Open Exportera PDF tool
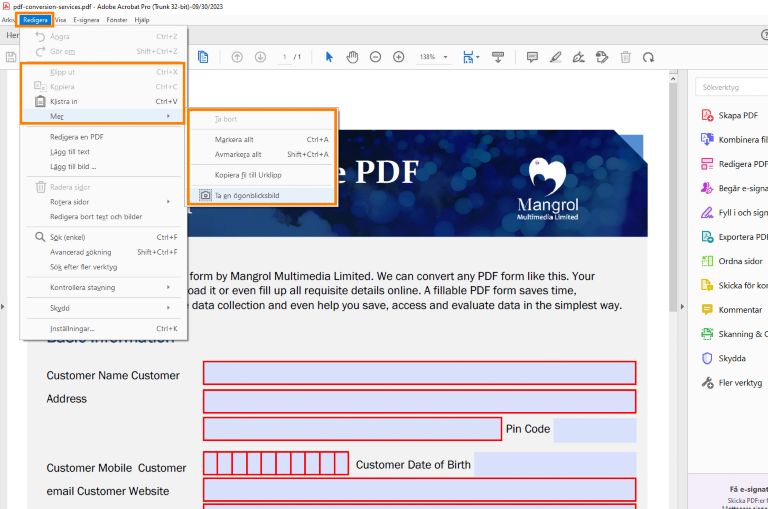Image resolution: width=768 pixels, height=509 pixels. 734,237
